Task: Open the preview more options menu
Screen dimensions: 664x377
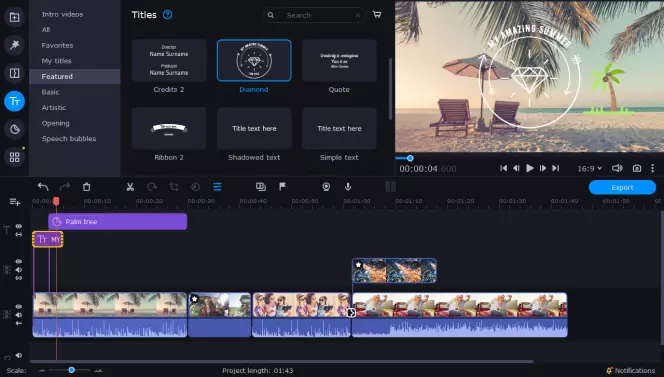Action: [x=653, y=168]
